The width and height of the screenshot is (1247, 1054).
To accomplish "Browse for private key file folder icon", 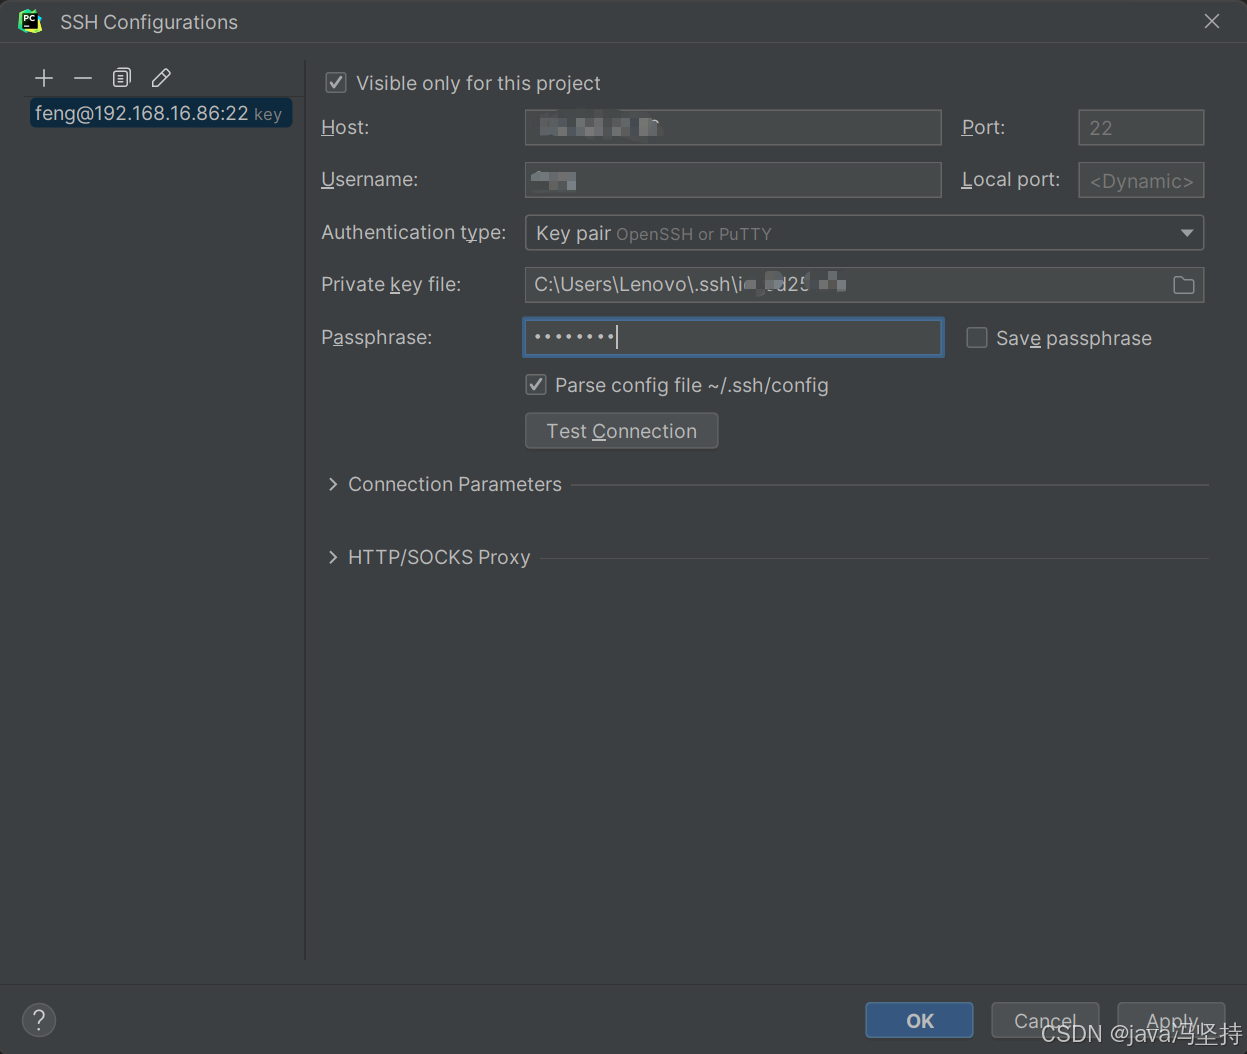I will tap(1184, 285).
